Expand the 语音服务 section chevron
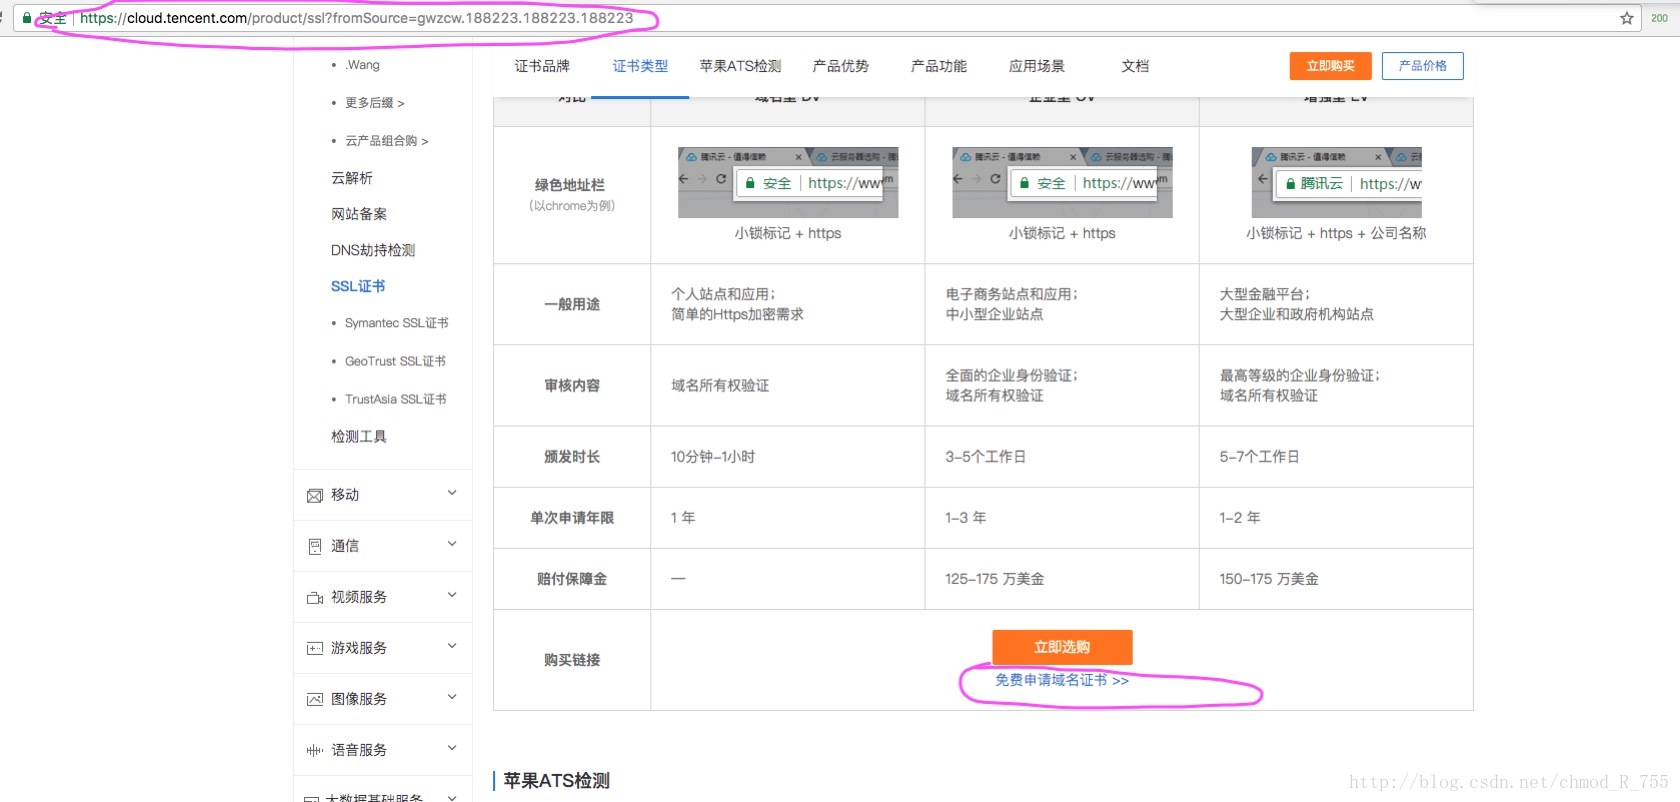 (x=452, y=748)
